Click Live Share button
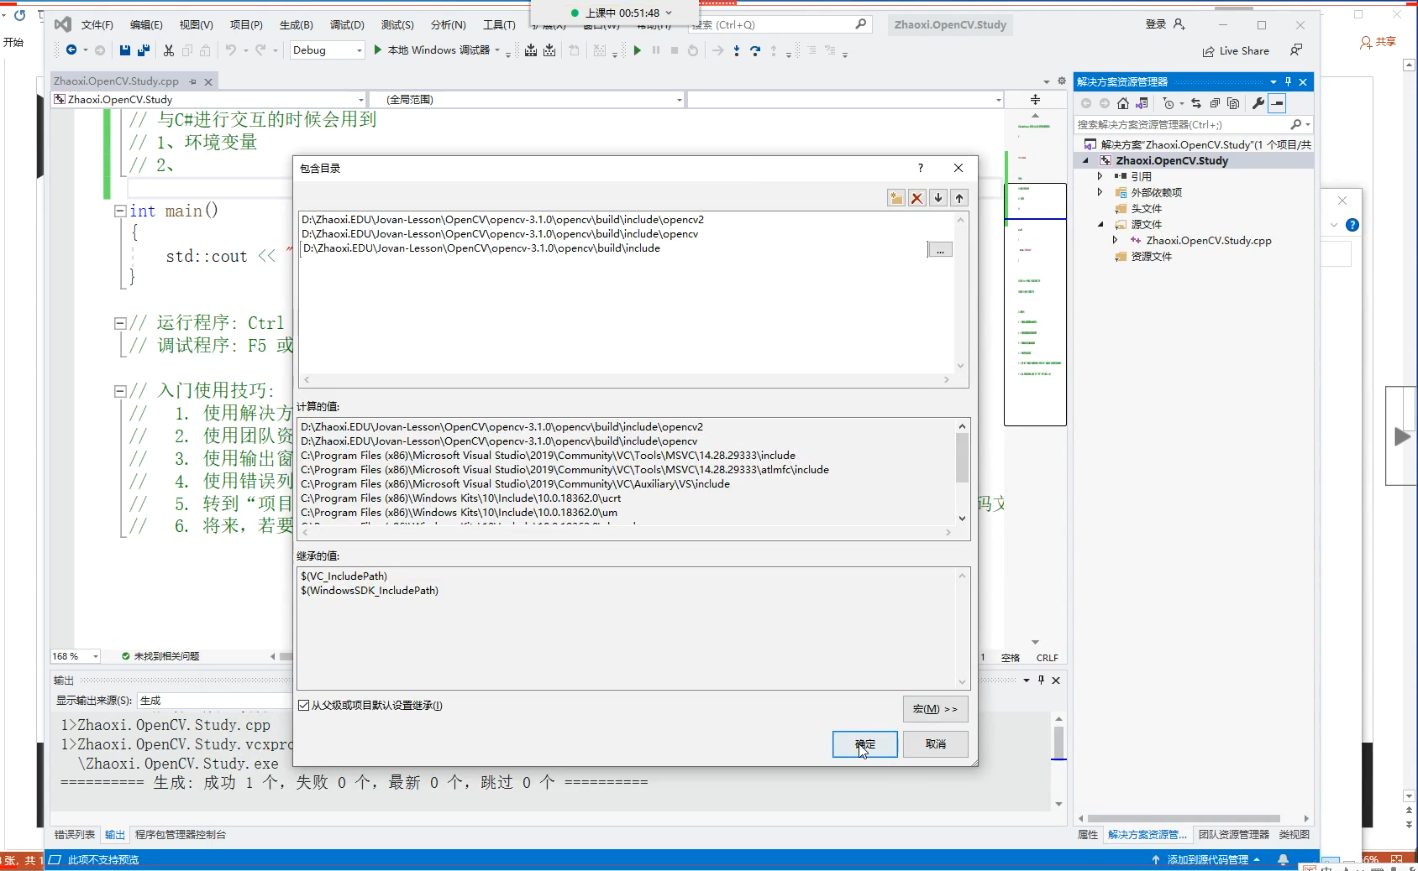 1236,51
